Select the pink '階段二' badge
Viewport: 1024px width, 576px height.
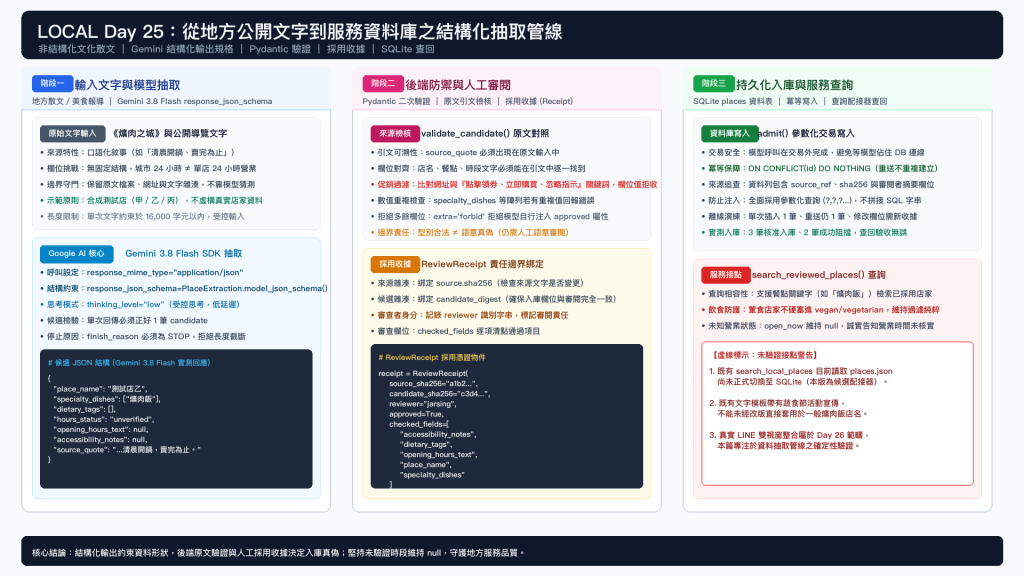(383, 84)
